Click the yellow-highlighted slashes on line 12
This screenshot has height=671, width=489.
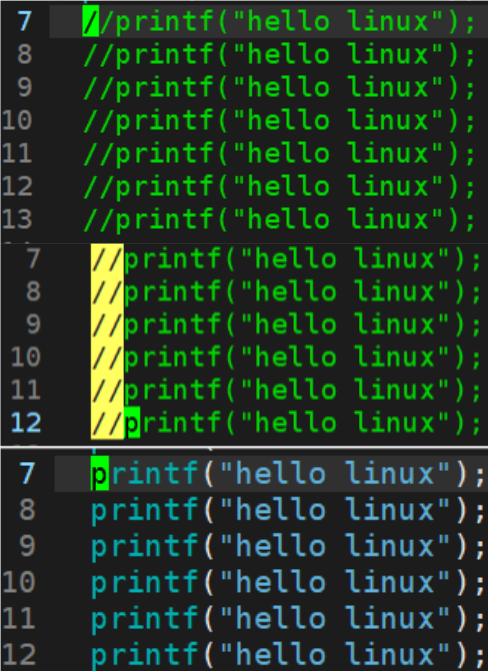pos(107,423)
